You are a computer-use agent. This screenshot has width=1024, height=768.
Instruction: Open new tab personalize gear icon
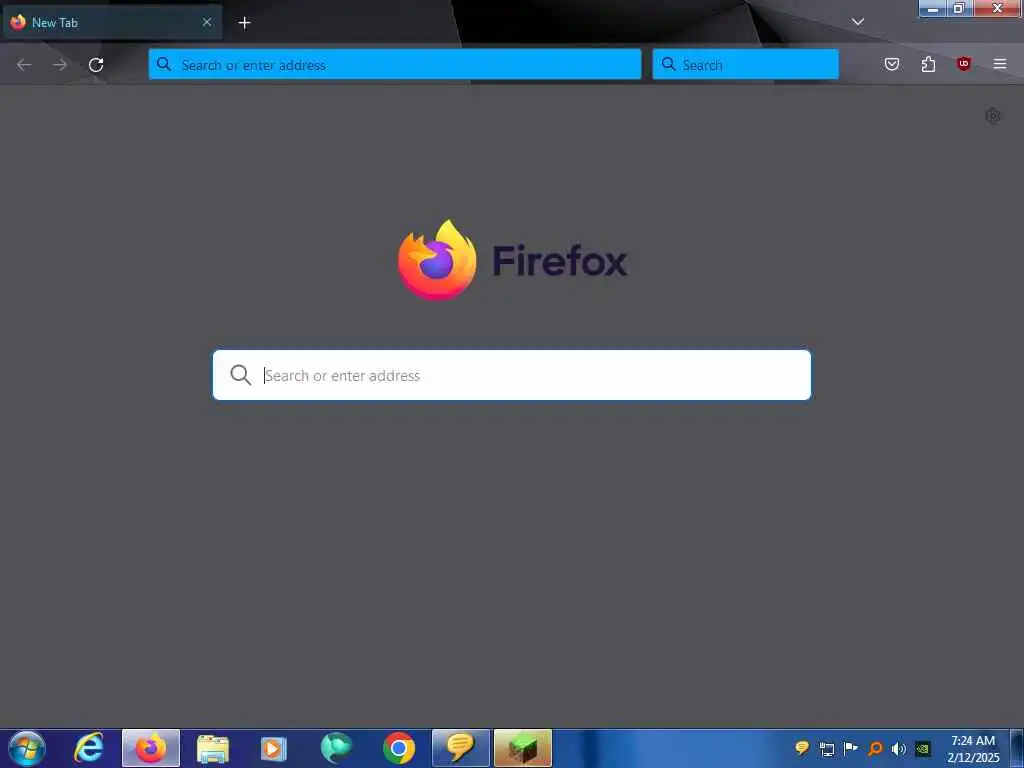coord(993,116)
